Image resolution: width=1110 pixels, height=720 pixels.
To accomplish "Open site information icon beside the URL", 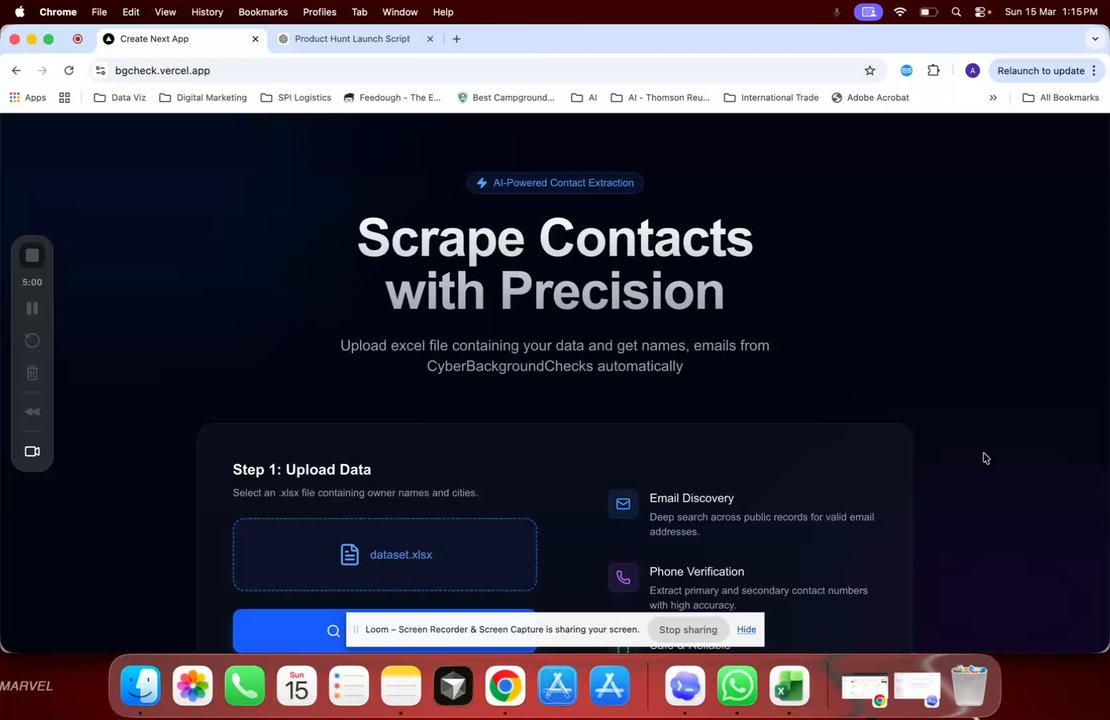I will [x=101, y=70].
